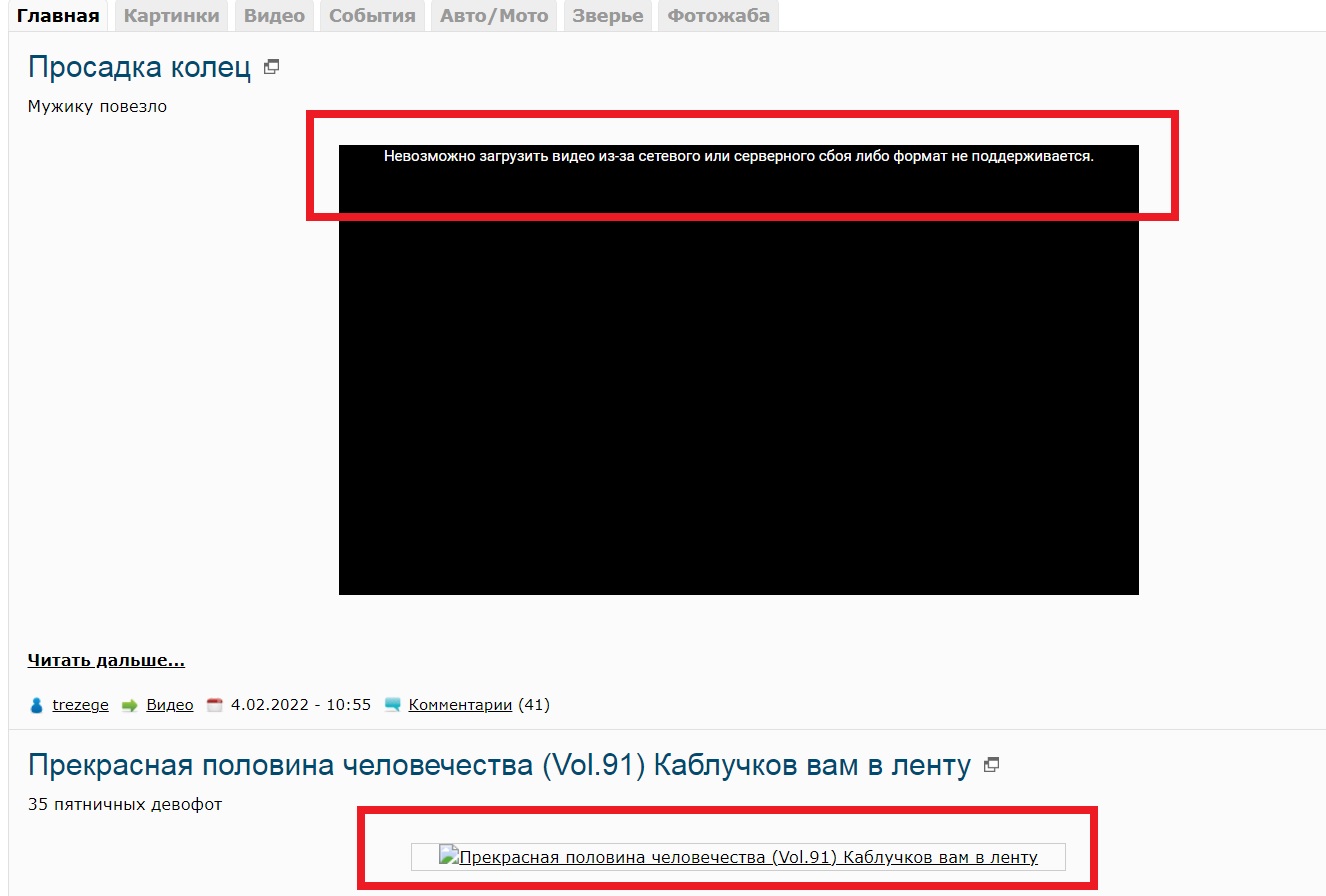The image size is (1326, 896).
Task: Switch to the "Зверье" tab
Action: (608, 16)
